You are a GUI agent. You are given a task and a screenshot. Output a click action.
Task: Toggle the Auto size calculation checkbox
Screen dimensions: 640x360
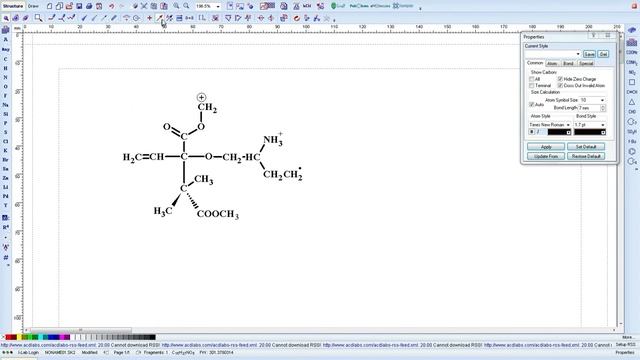click(x=531, y=104)
